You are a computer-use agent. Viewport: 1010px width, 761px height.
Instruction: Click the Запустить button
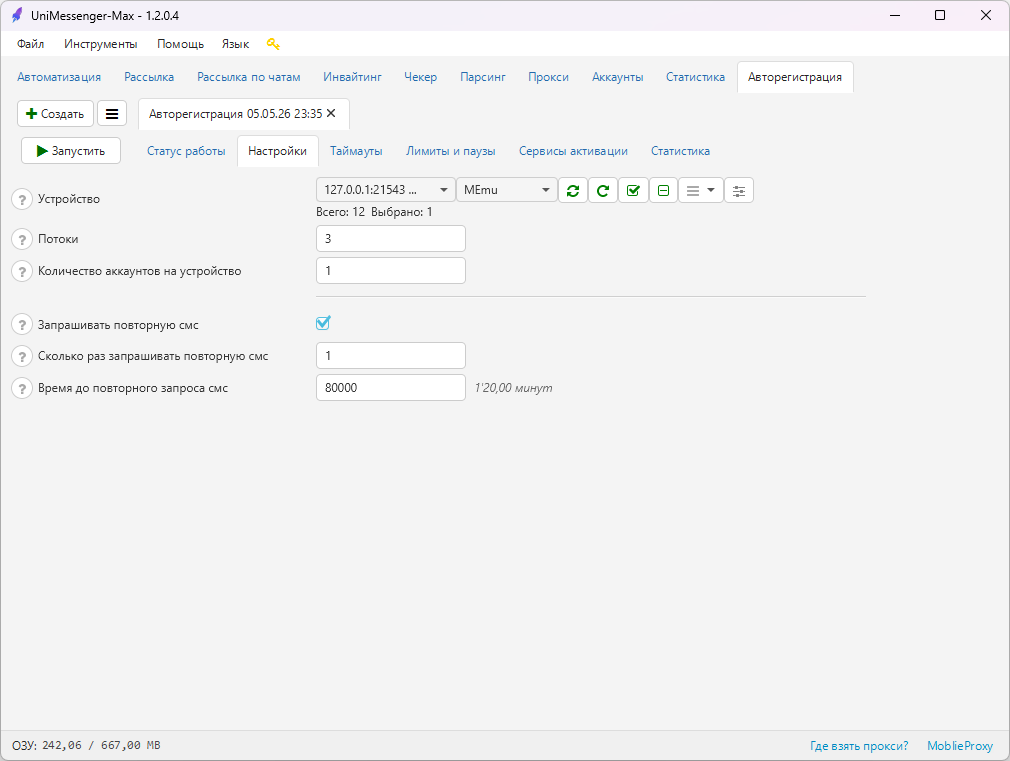click(x=71, y=151)
